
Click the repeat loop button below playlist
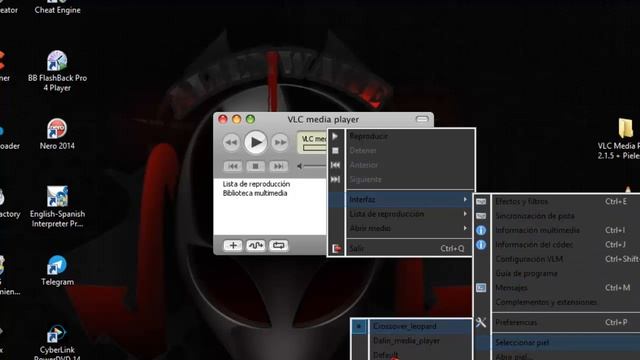tap(279, 245)
